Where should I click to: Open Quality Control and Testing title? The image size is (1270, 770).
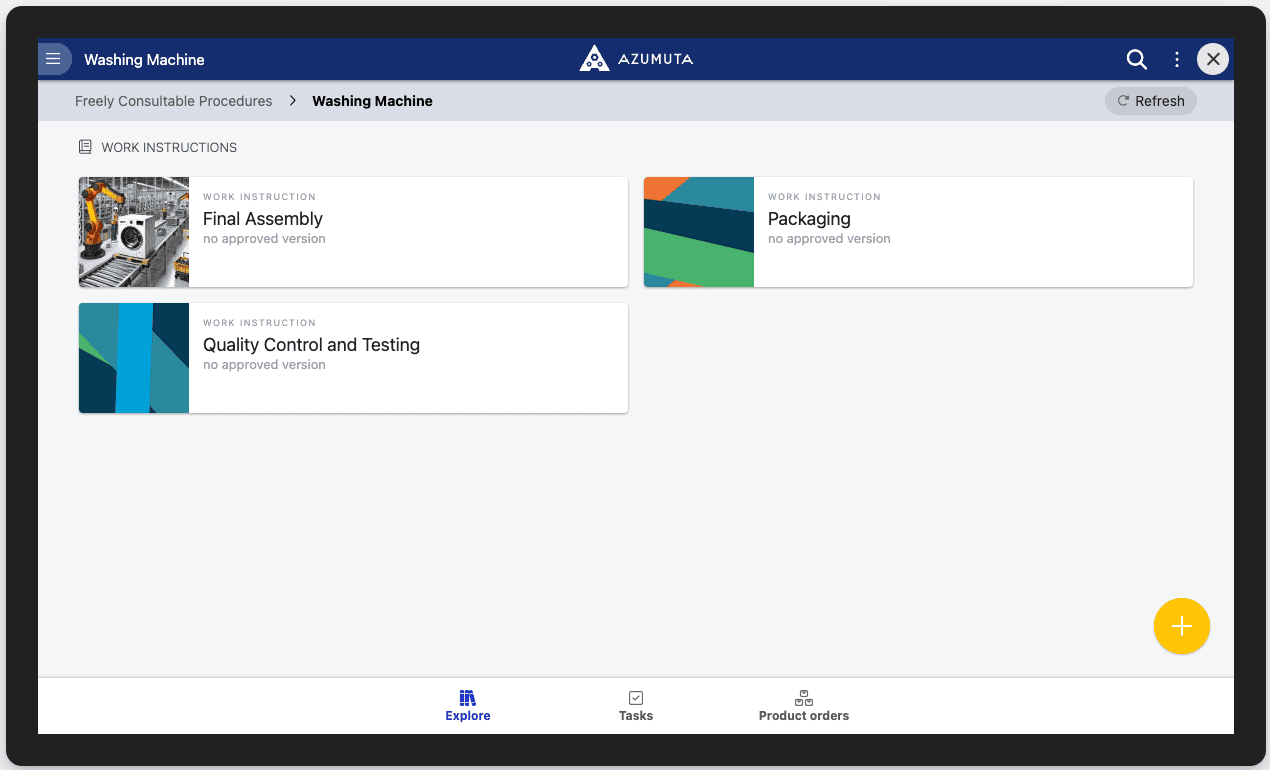pyautogui.click(x=311, y=345)
